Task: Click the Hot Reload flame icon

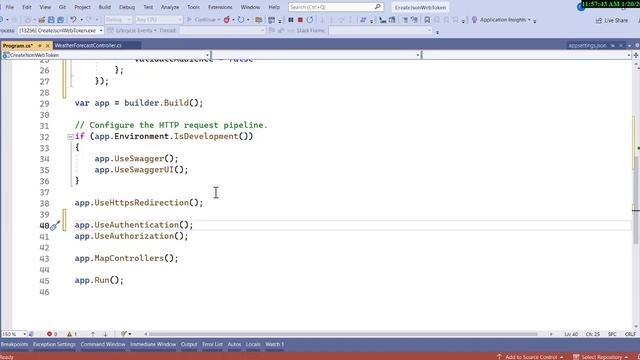Action: (x=227, y=20)
